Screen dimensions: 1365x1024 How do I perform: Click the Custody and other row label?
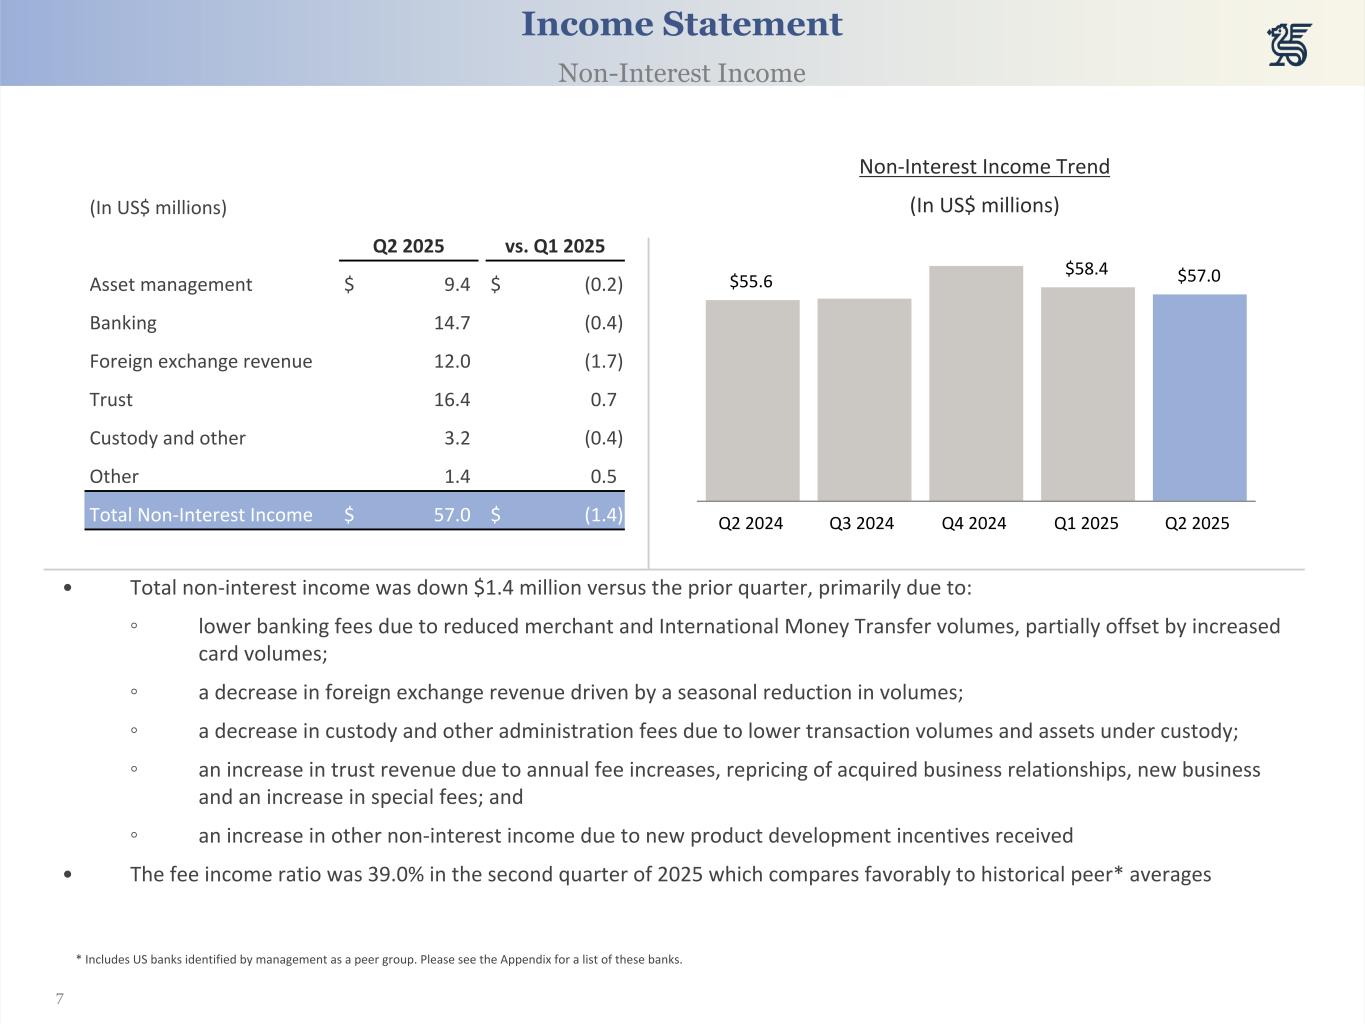point(167,438)
